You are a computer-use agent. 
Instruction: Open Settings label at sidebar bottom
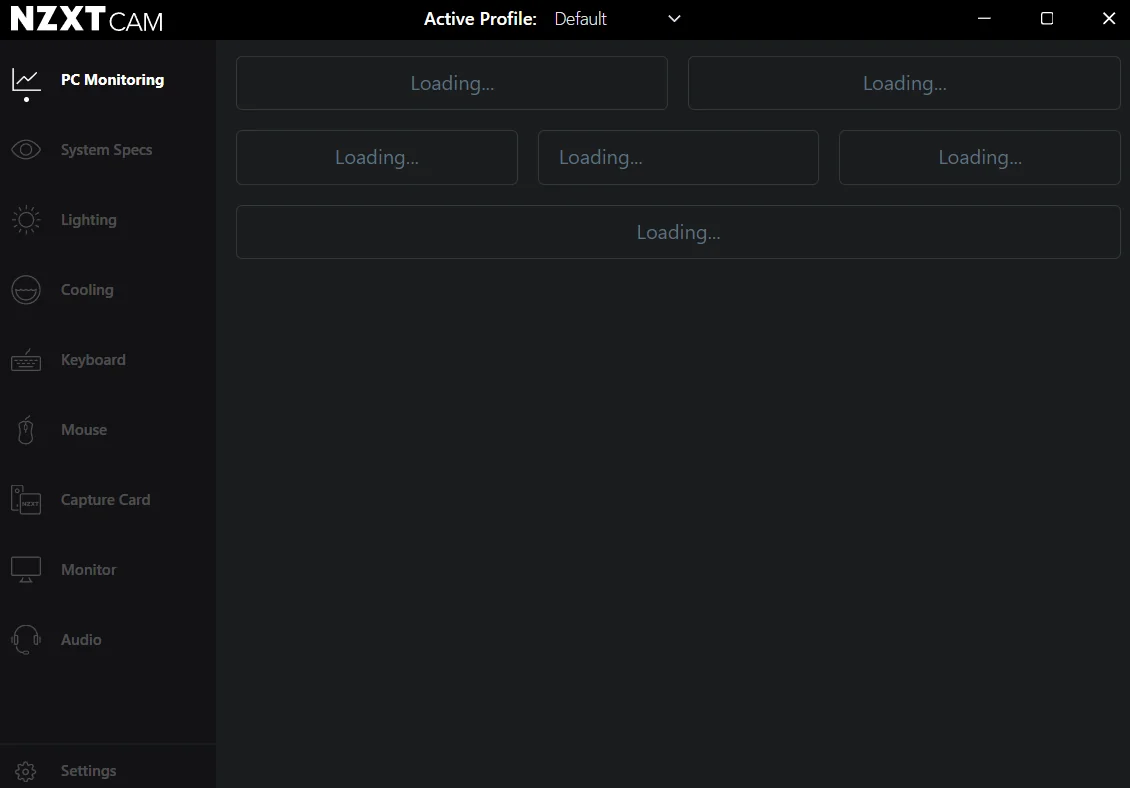pyautogui.click(x=88, y=771)
